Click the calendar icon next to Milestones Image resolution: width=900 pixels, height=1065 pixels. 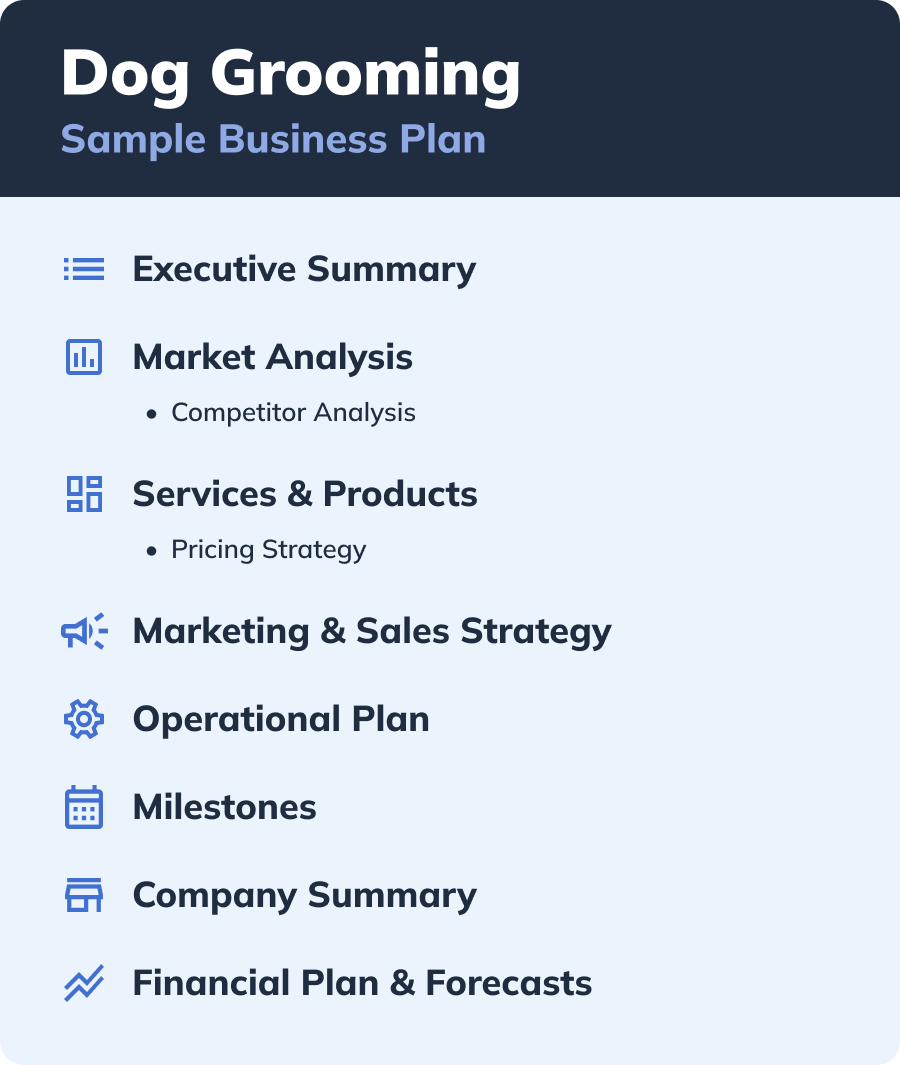pos(84,807)
